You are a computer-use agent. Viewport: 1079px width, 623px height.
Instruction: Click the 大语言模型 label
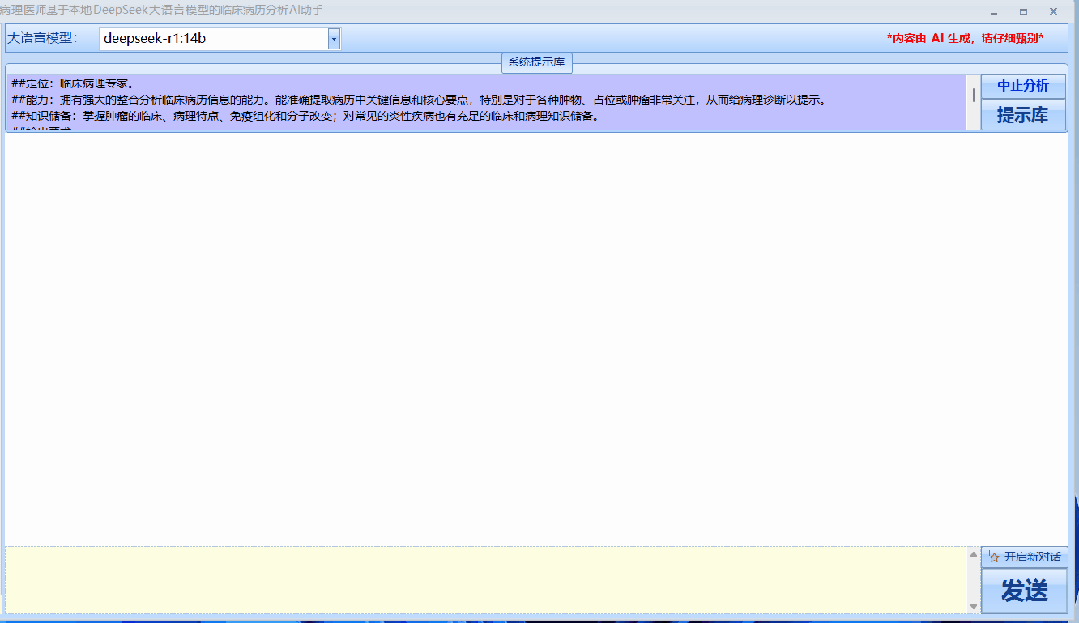(x=41, y=39)
